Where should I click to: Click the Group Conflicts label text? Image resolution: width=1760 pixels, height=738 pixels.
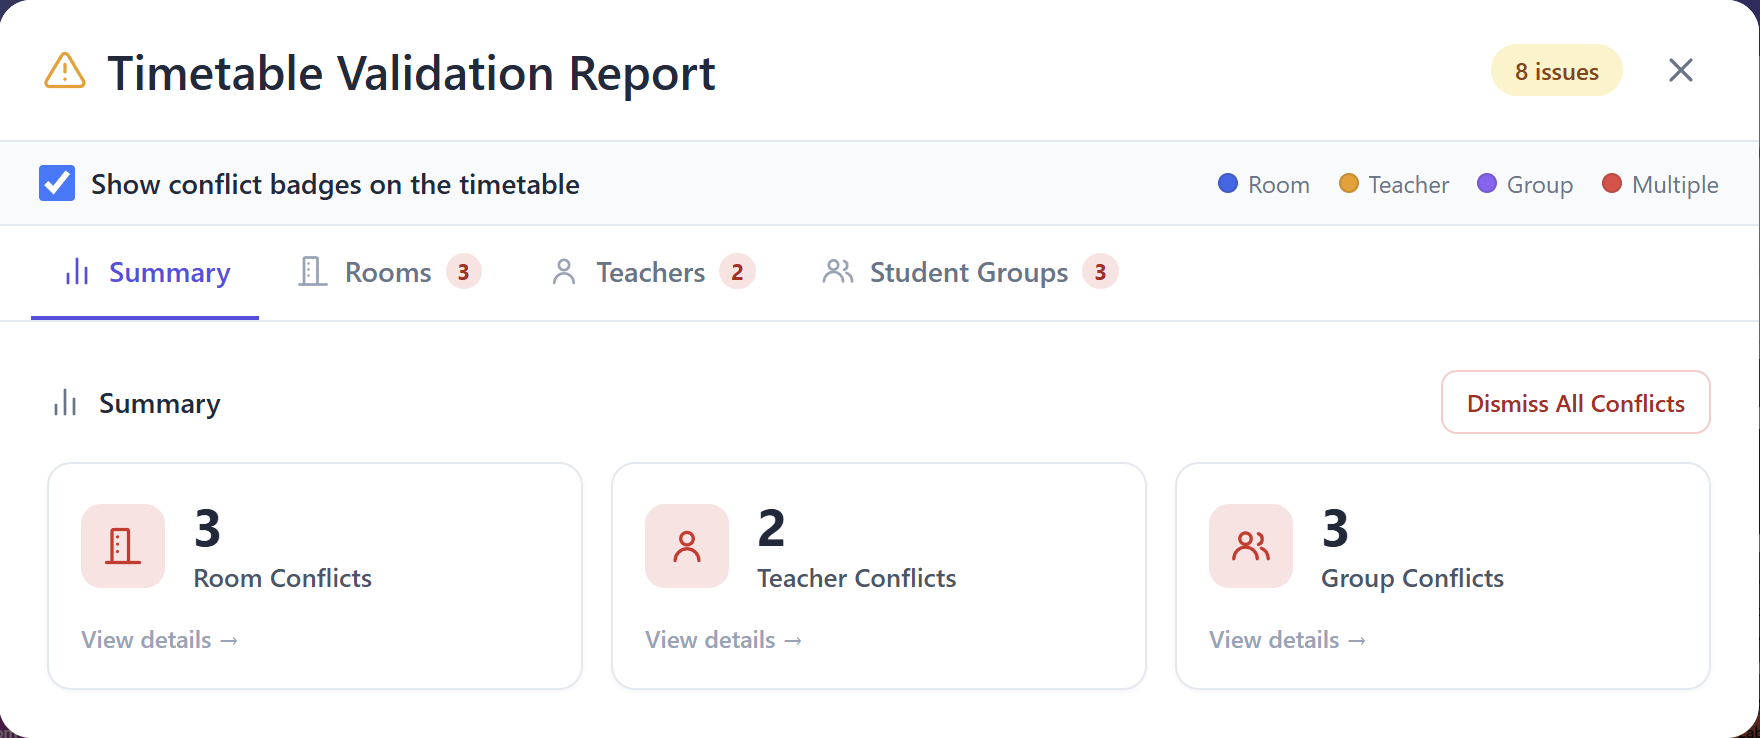1412,578
